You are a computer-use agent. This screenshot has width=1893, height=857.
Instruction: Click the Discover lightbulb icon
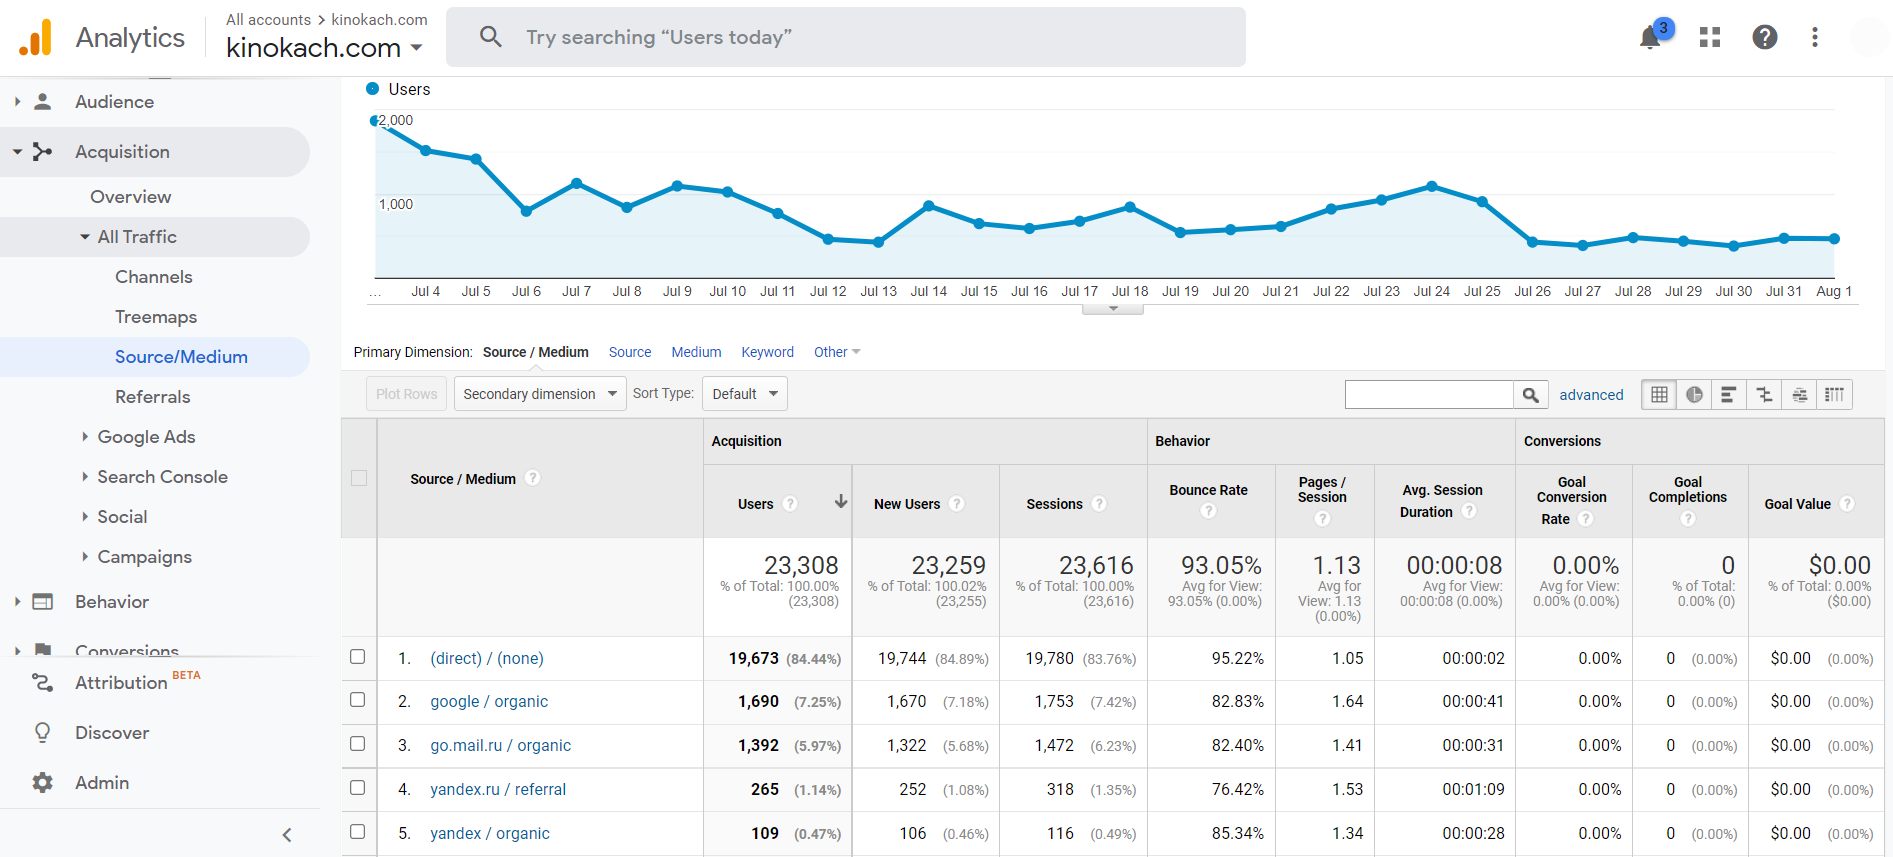click(42, 733)
